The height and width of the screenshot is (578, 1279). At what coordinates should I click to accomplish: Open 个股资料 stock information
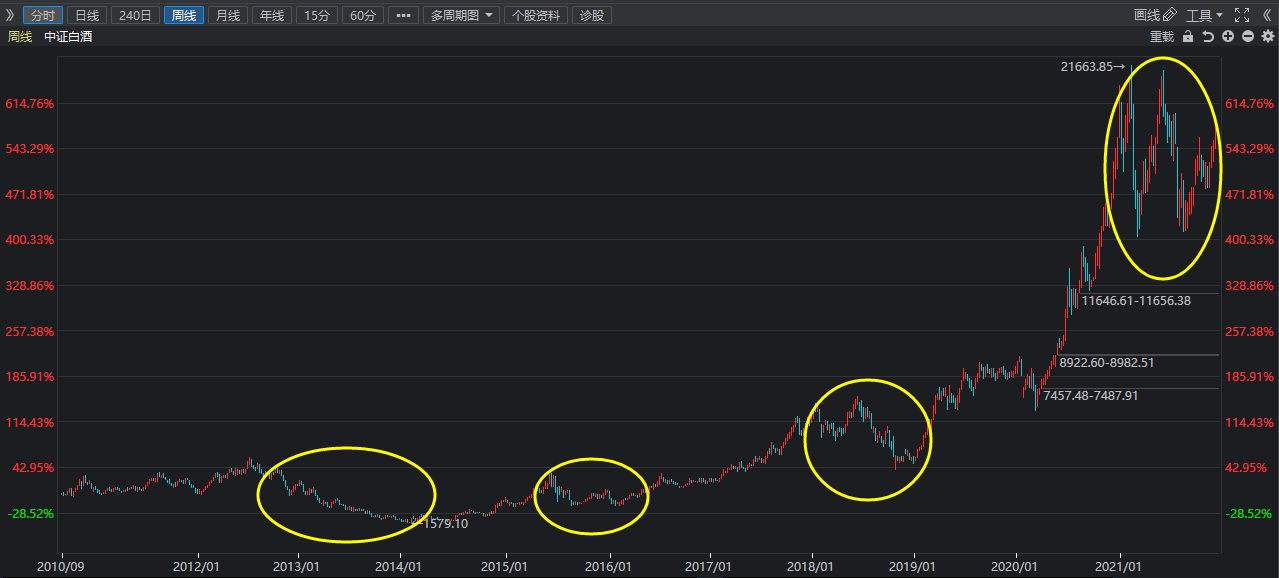(x=536, y=15)
